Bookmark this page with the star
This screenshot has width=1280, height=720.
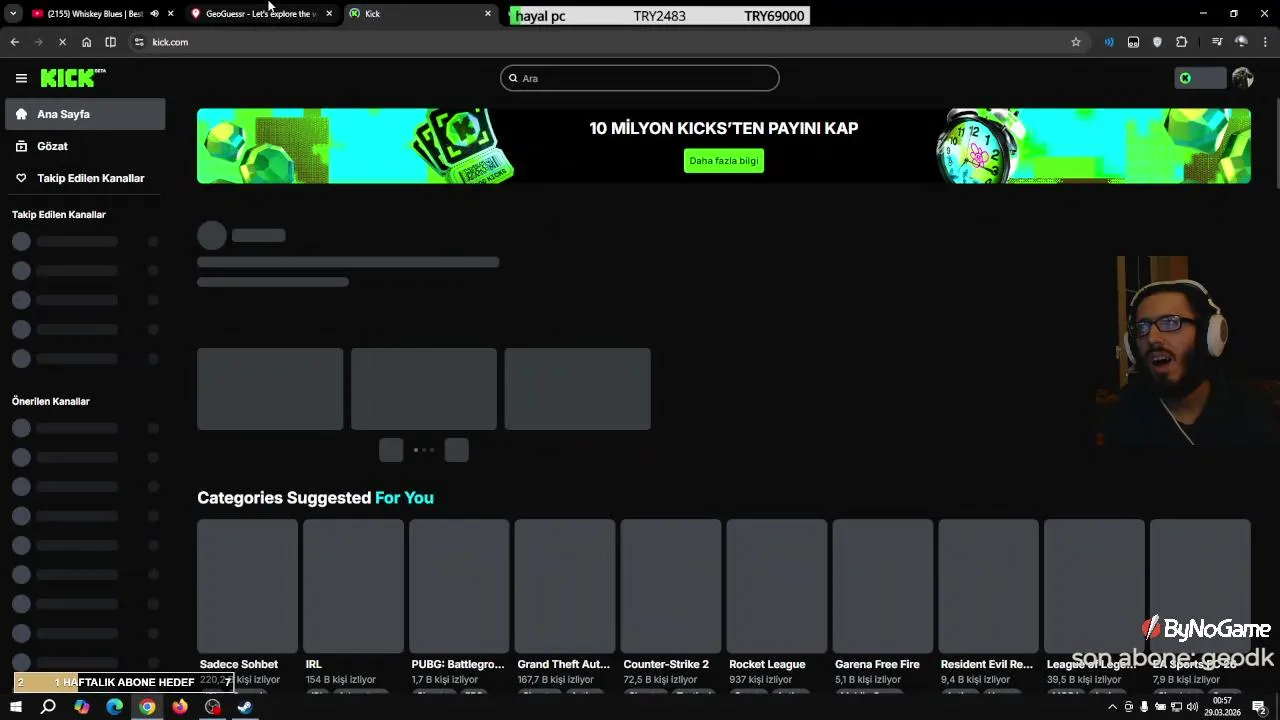click(x=1076, y=42)
